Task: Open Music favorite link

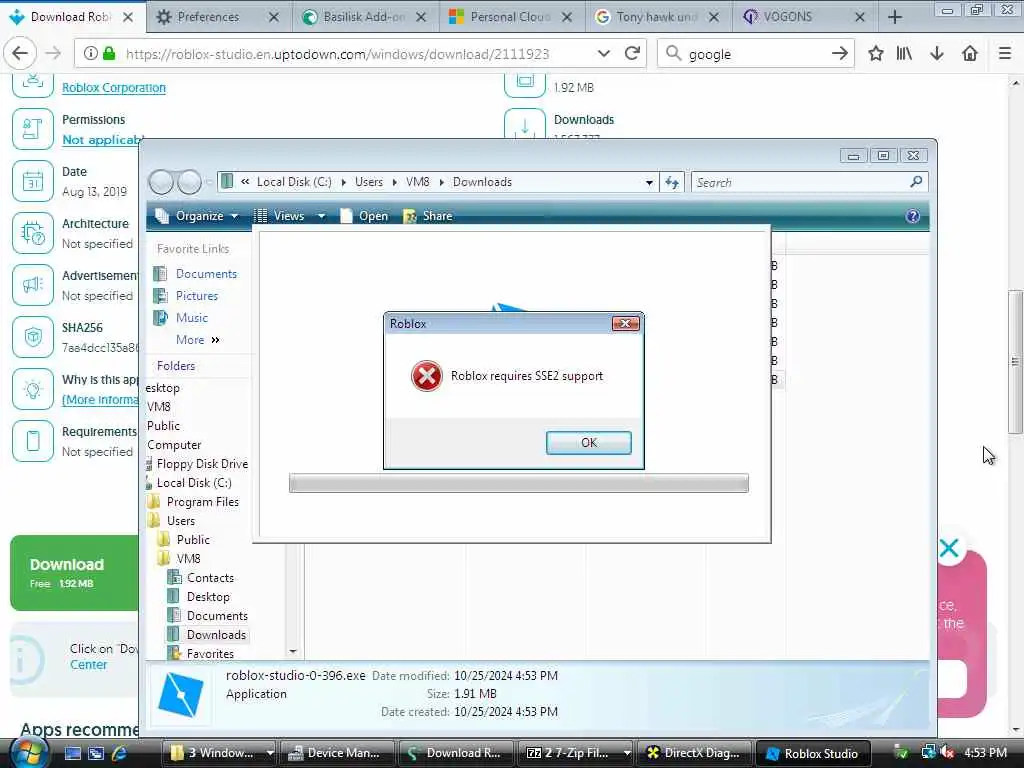Action: (x=191, y=317)
